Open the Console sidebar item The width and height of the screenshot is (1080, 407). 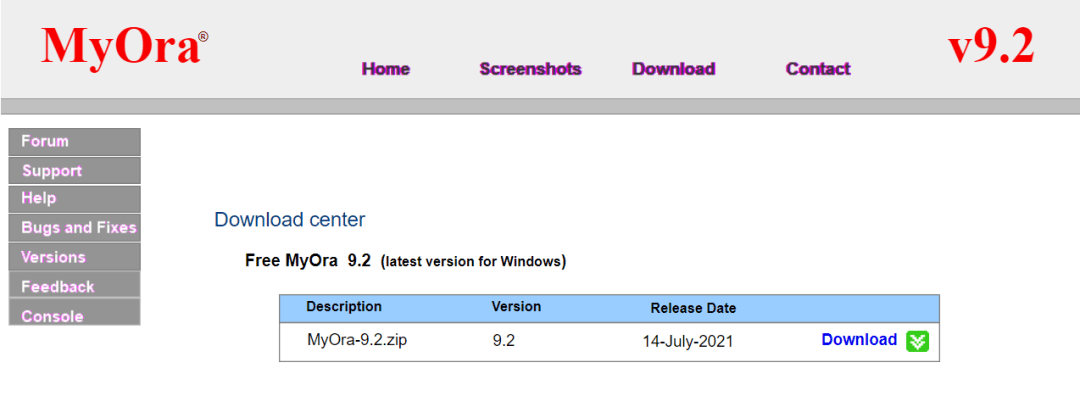tap(74, 314)
